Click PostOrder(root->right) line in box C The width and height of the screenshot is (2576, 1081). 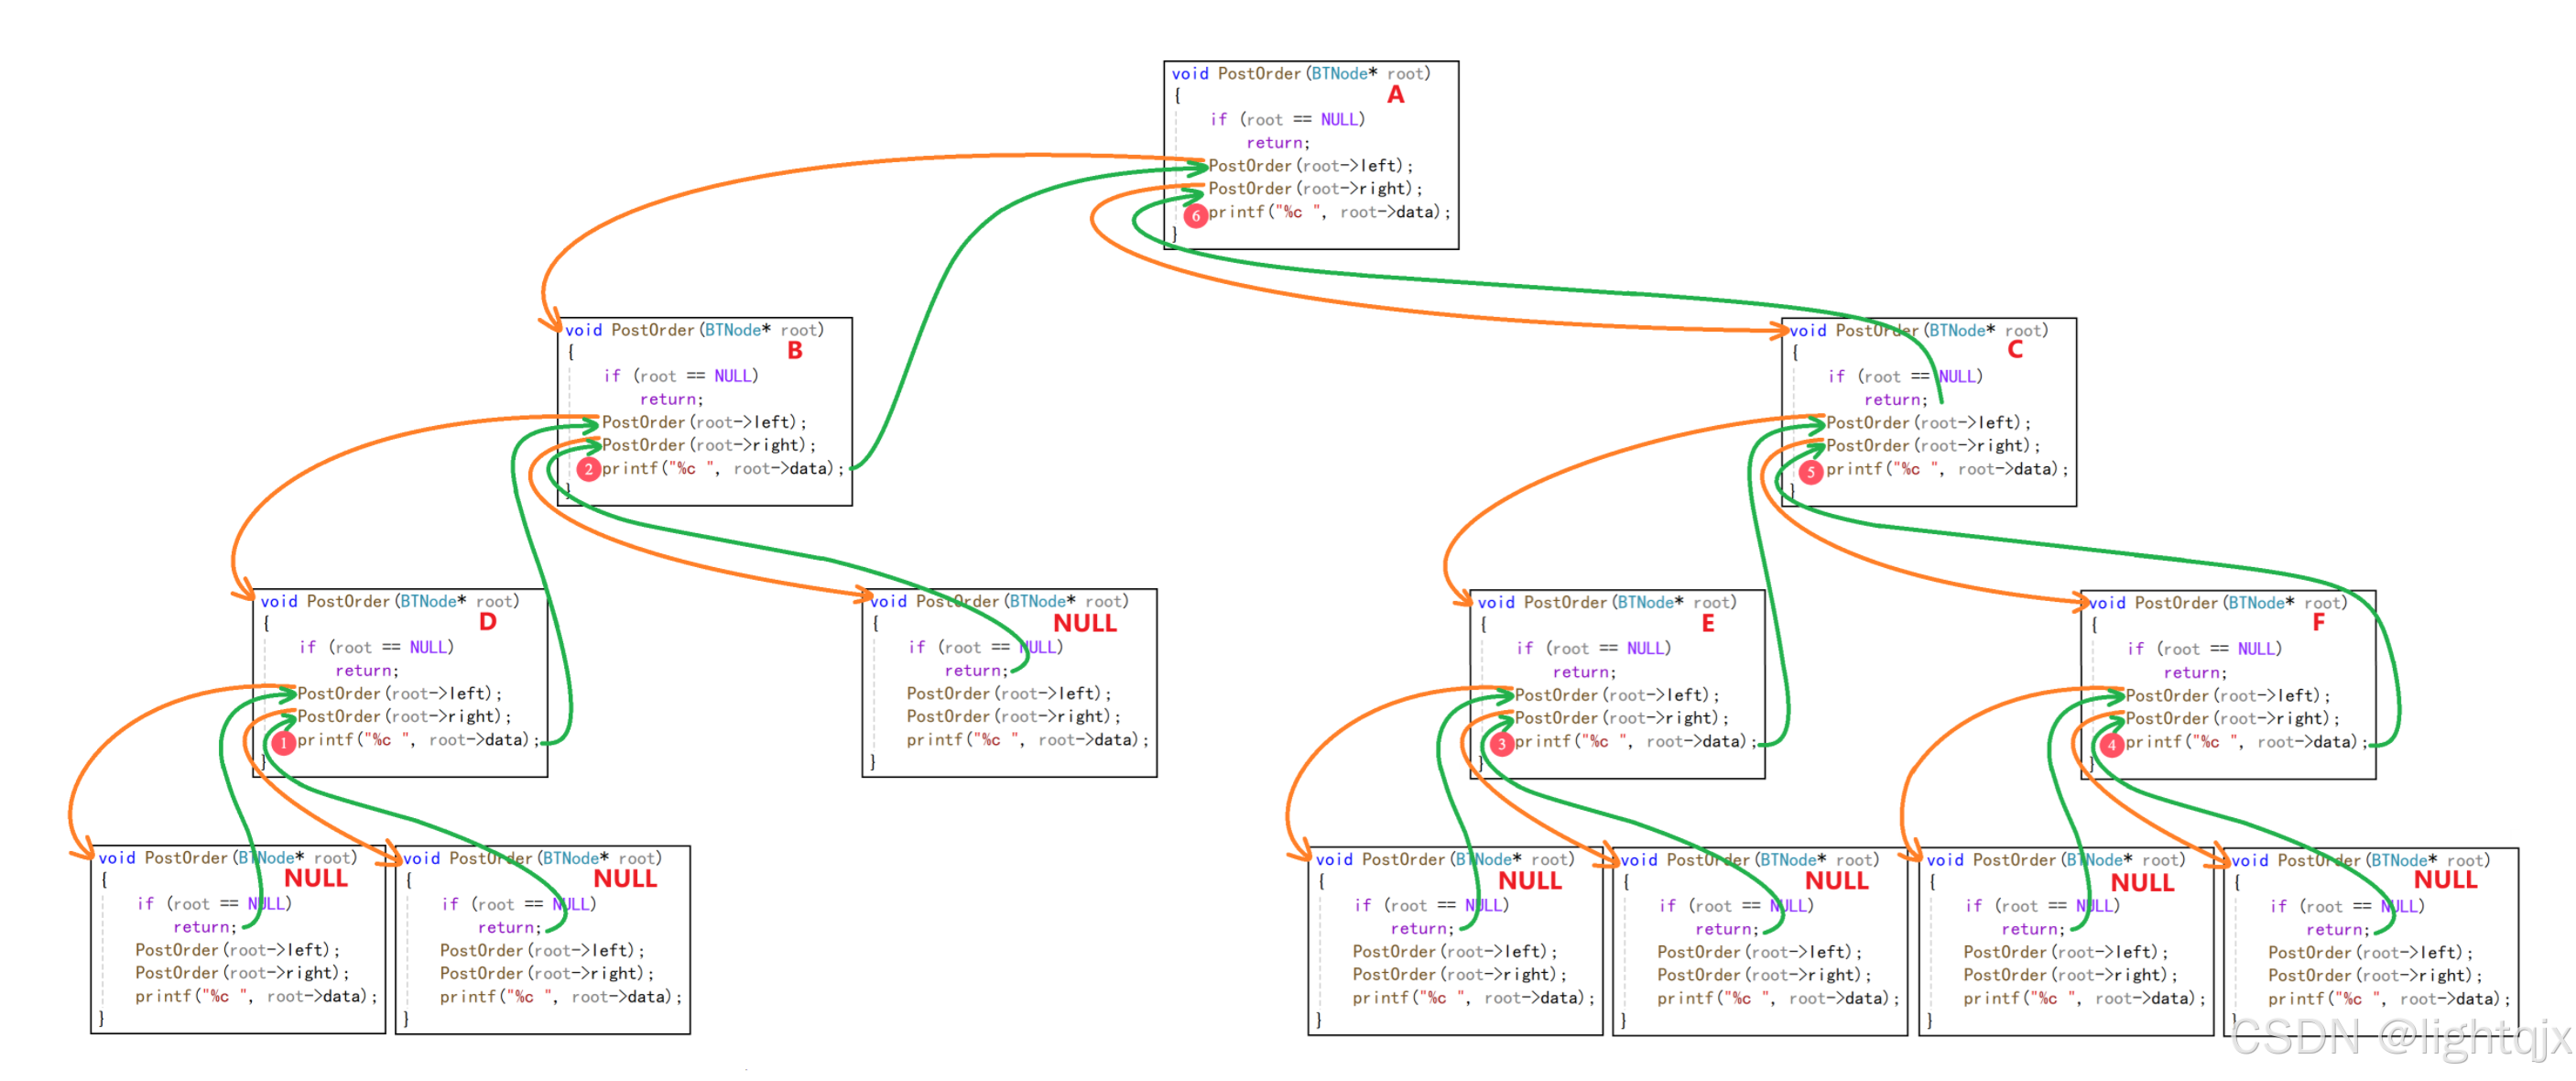point(1932,446)
